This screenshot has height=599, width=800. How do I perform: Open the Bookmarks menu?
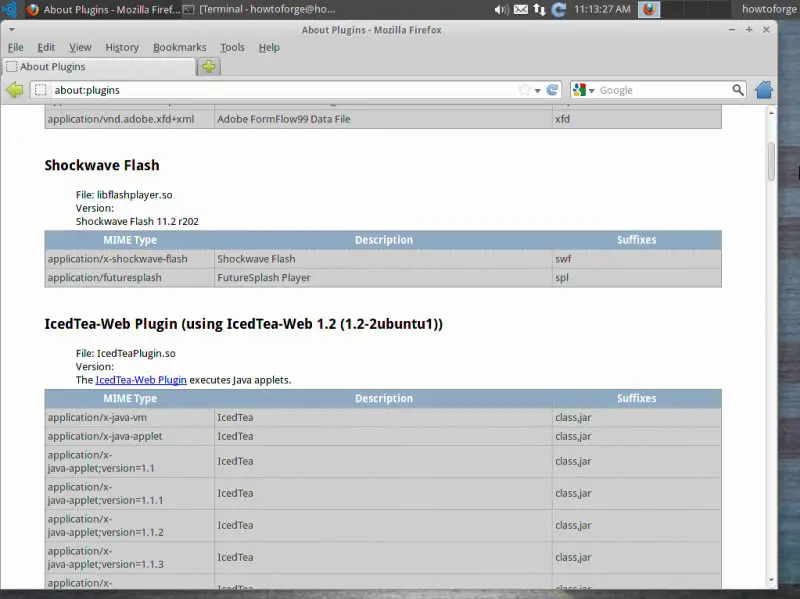(x=180, y=47)
